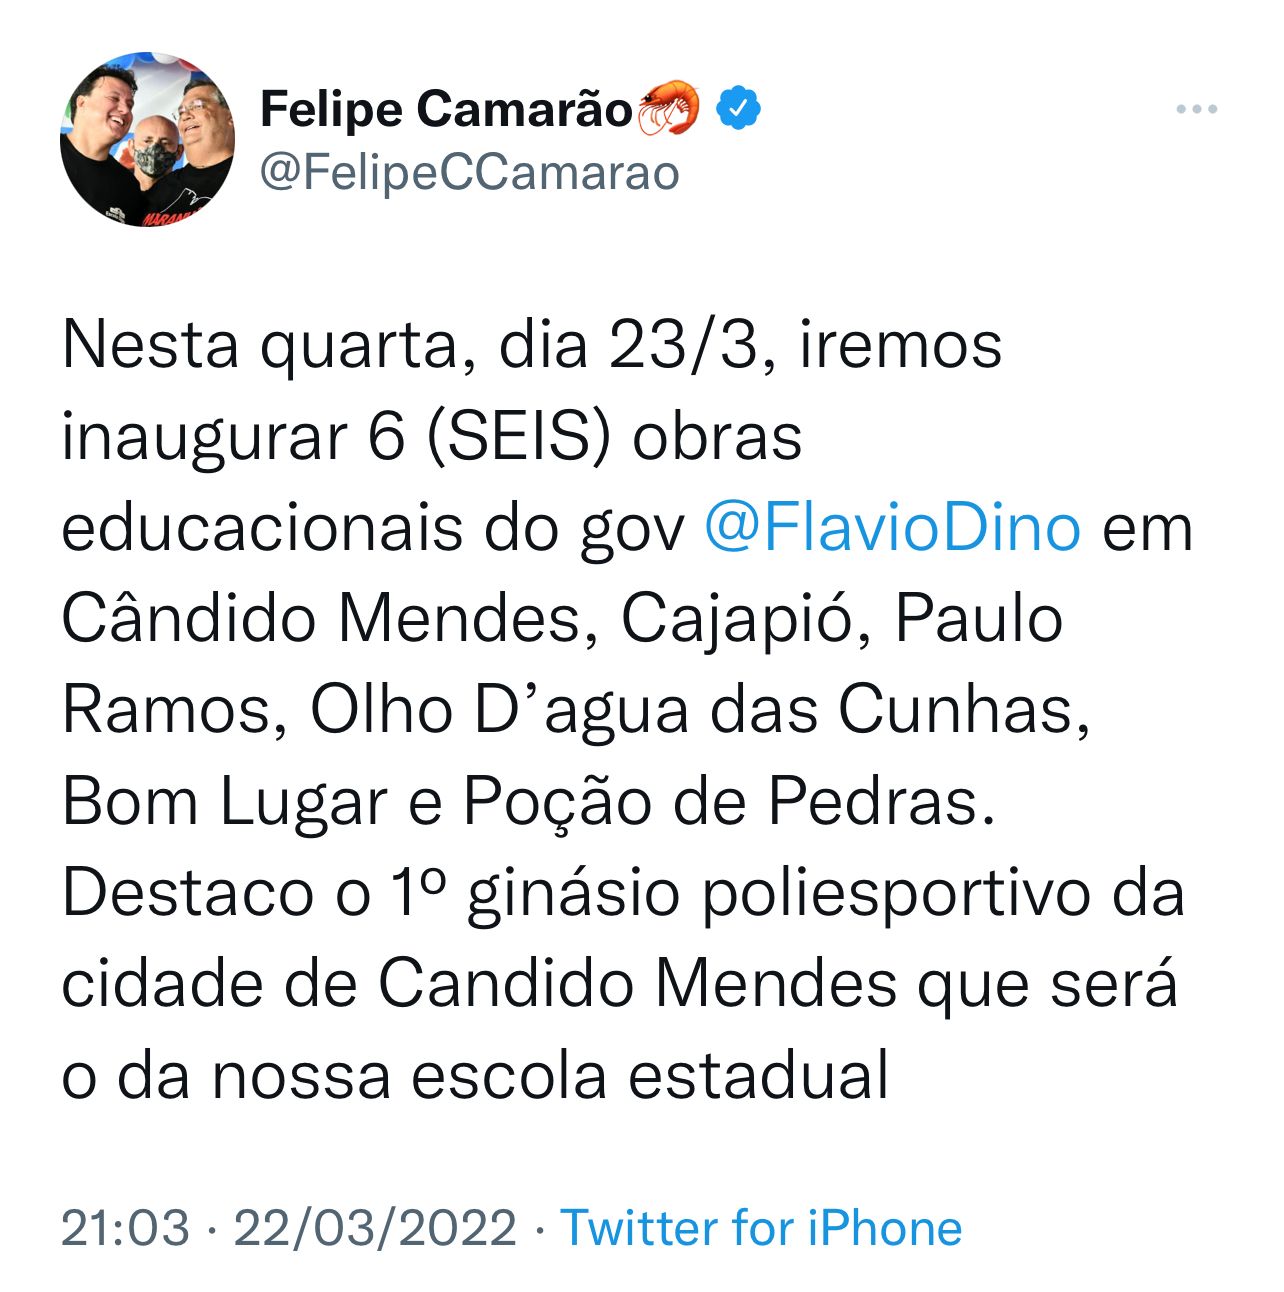Open the @FlavioDino mention link

[x=893, y=527]
